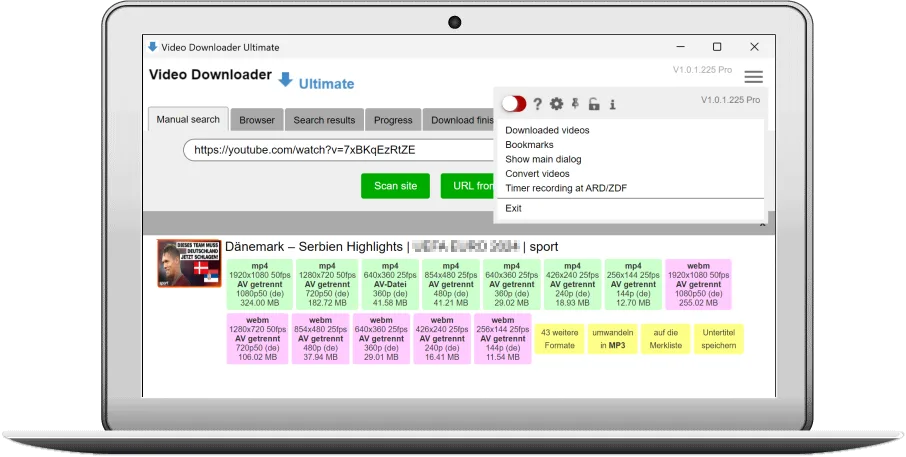The width and height of the screenshot is (906, 457).
Task: Choose Exit from the menu
Action: pos(513,208)
